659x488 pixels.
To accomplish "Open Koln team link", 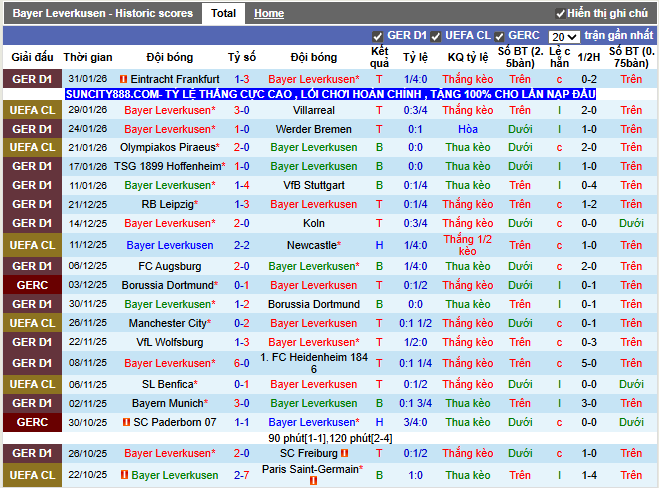I will (x=314, y=223).
